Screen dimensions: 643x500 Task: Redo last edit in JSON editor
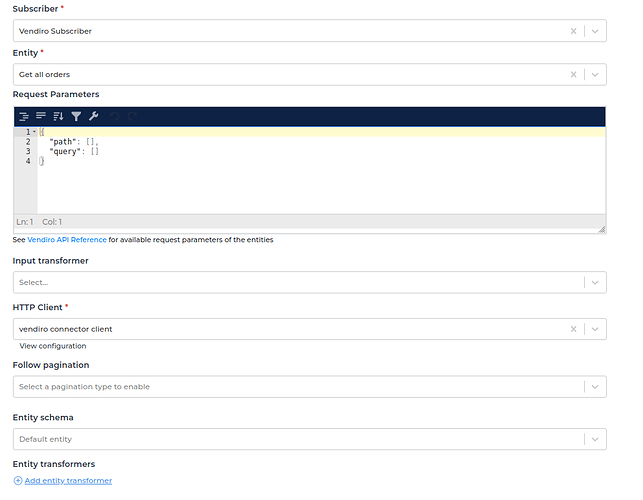point(132,116)
